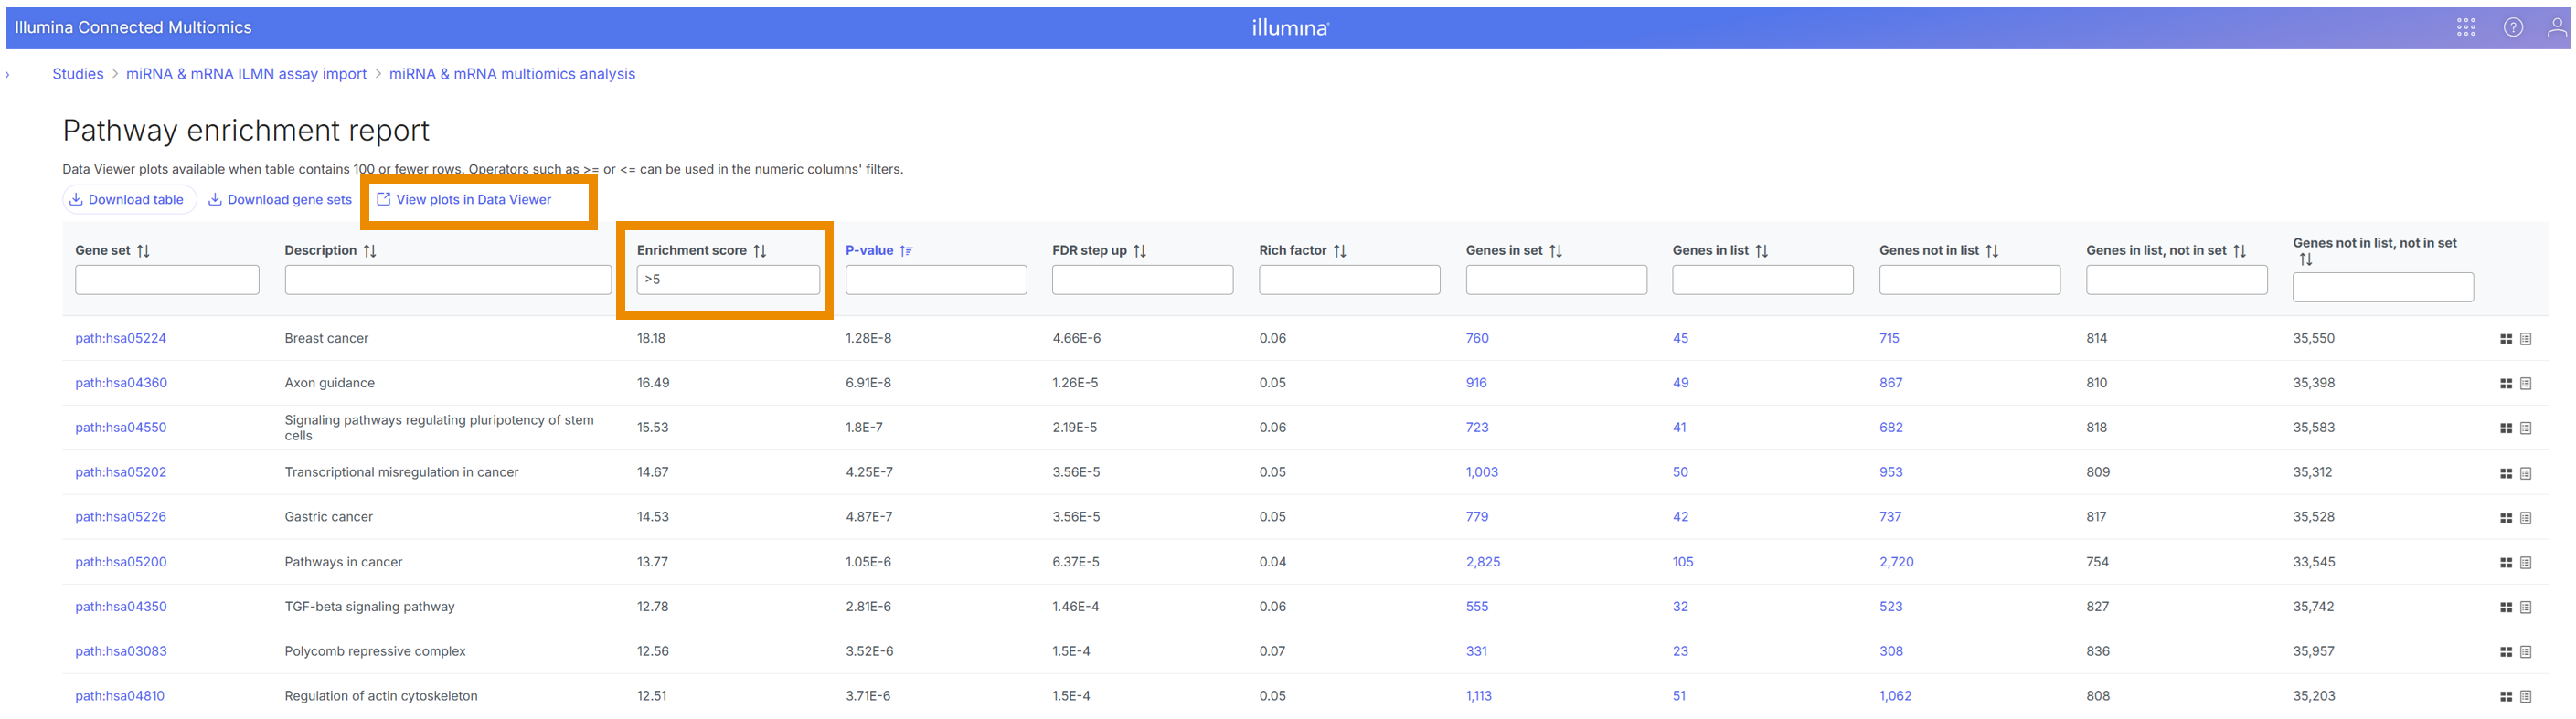Expand the collapsed left sidebar chevron
This screenshot has width=2576, height=719.
click(x=8, y=75)
